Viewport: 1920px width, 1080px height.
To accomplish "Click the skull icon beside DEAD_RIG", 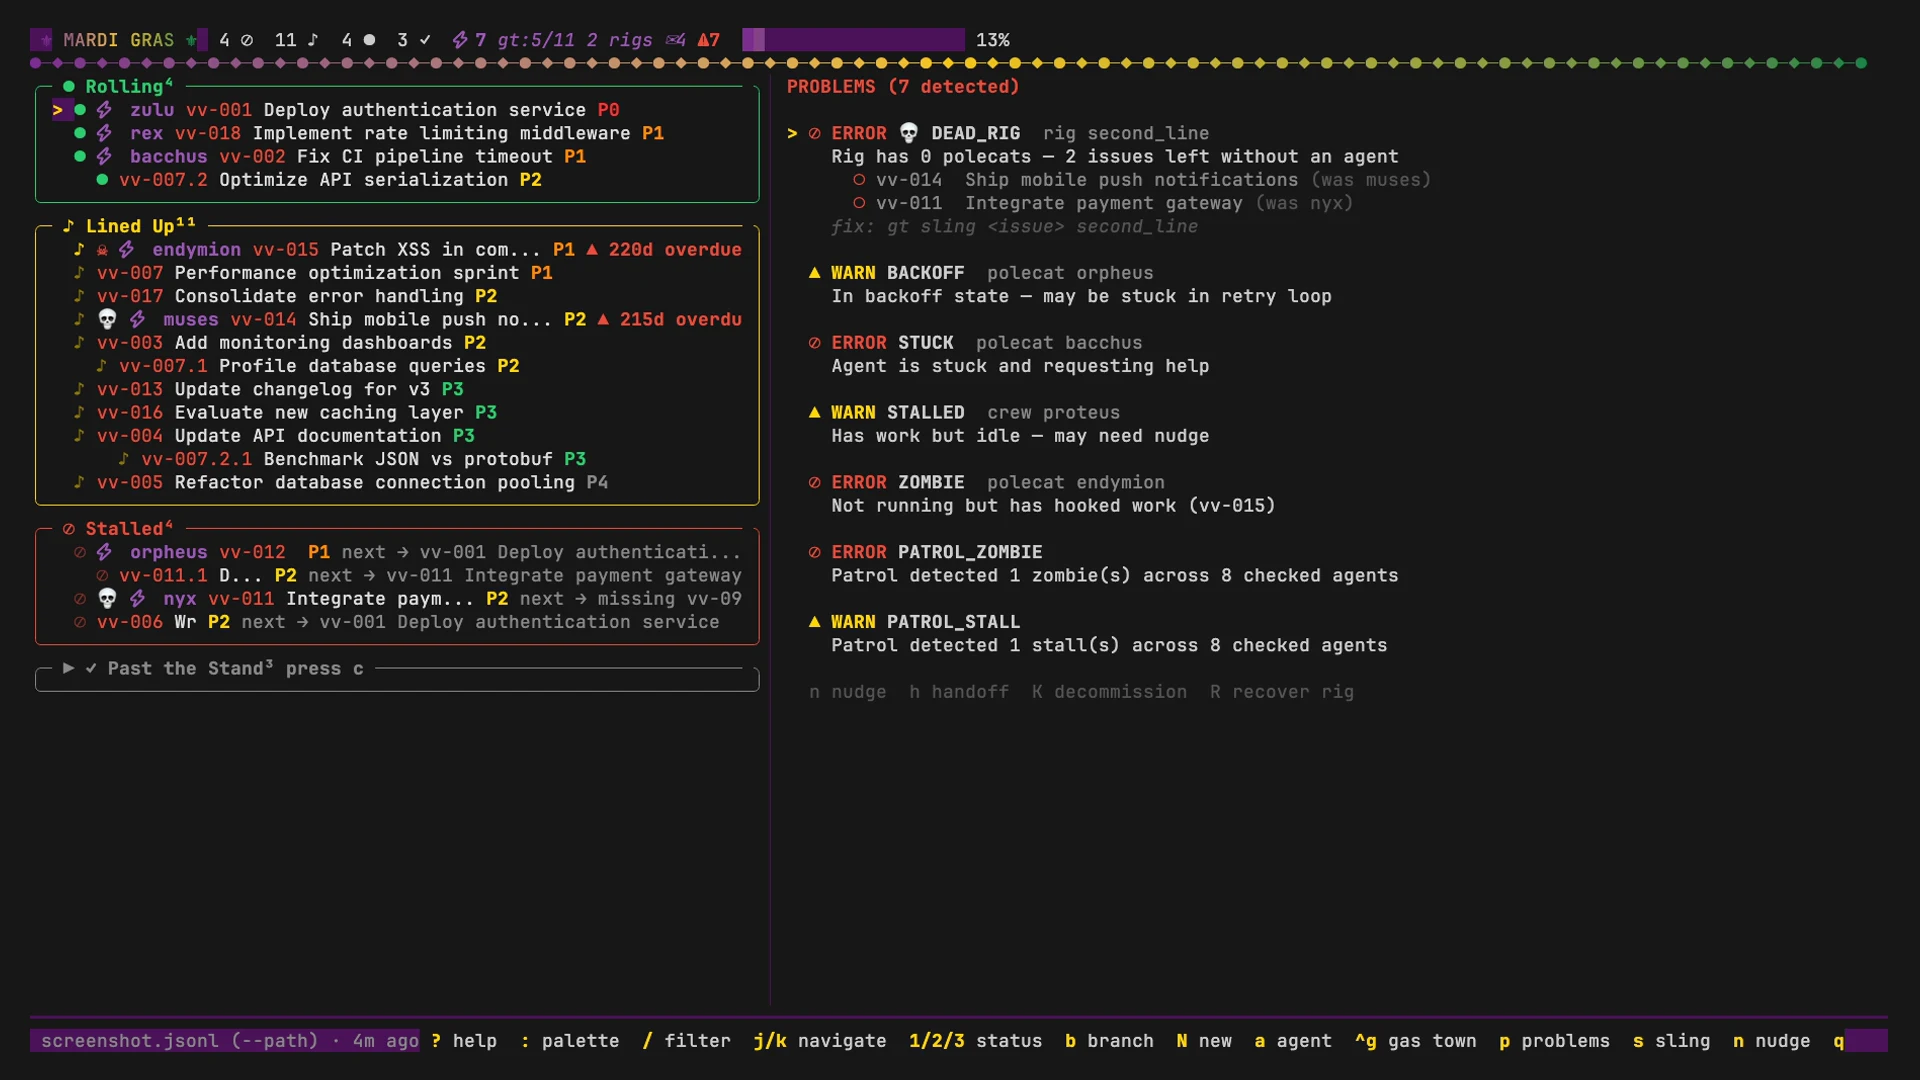I will 908,133.
